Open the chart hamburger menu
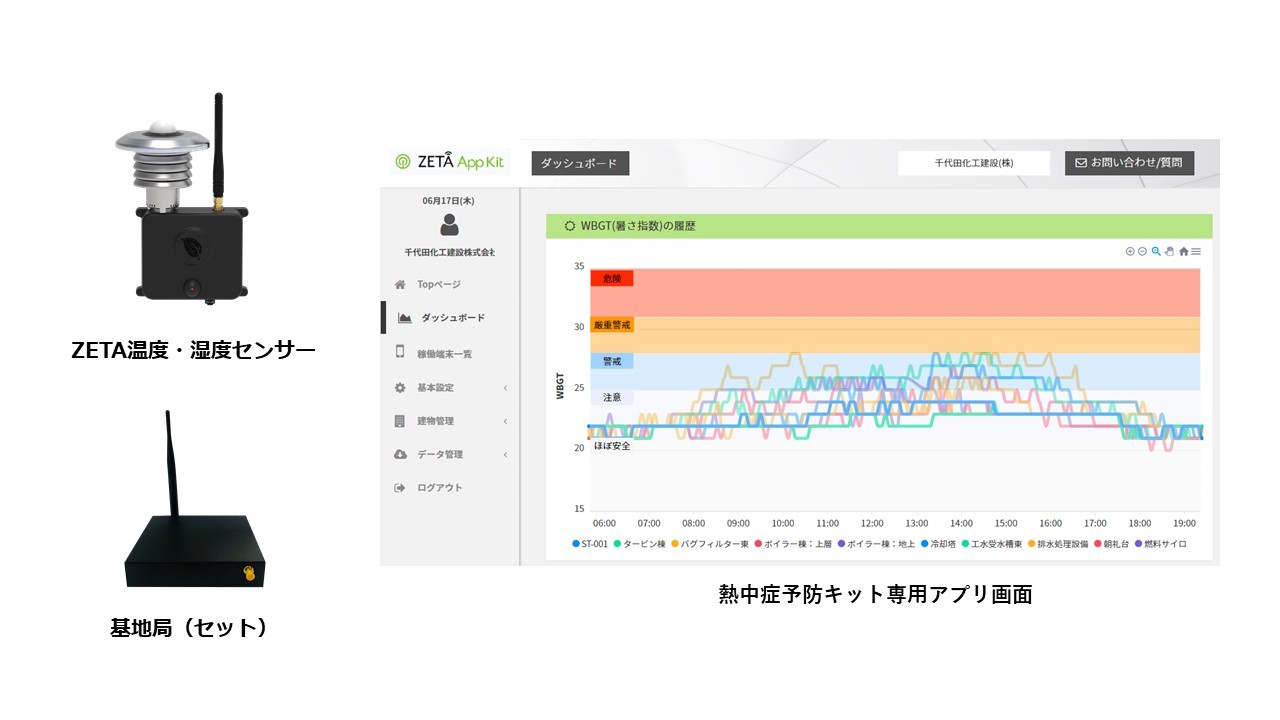The height and width of the screenshot is (720, 1280). click(1196, 251)
